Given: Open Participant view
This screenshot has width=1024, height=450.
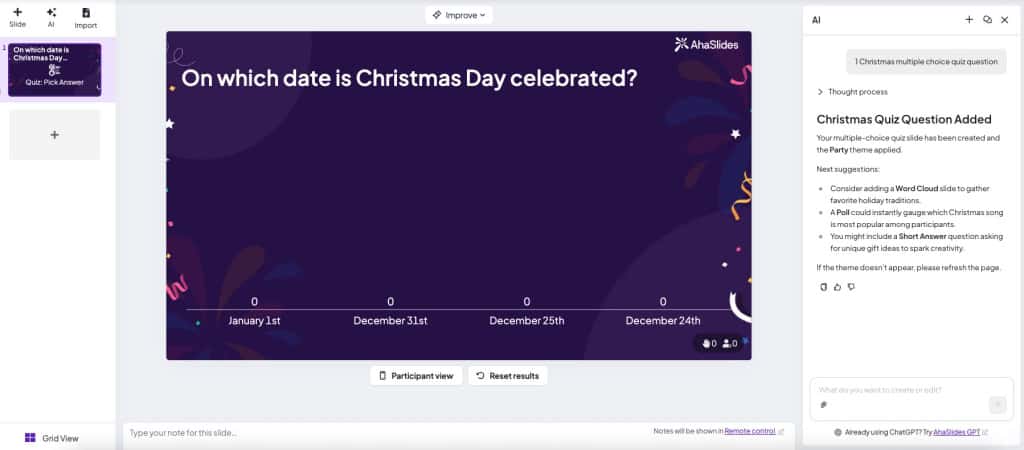Looking at the screenshot, I should (416, 376).
